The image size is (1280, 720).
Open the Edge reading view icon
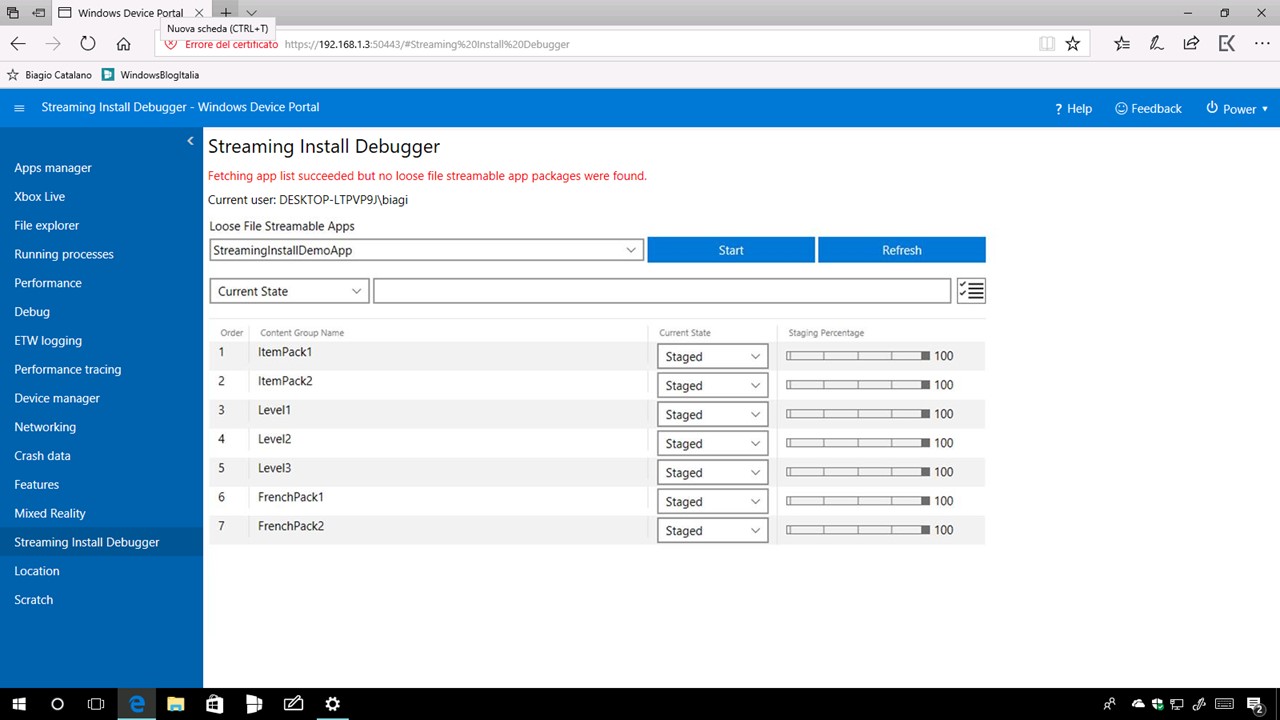[1046, 44]
